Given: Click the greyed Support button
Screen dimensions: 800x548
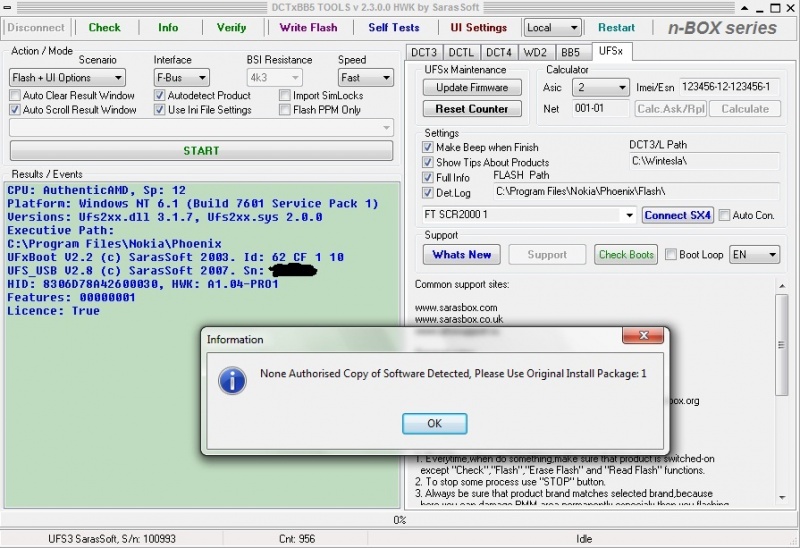Looking at the screenshot, I should pyautogui.click(x=547, y=254).
